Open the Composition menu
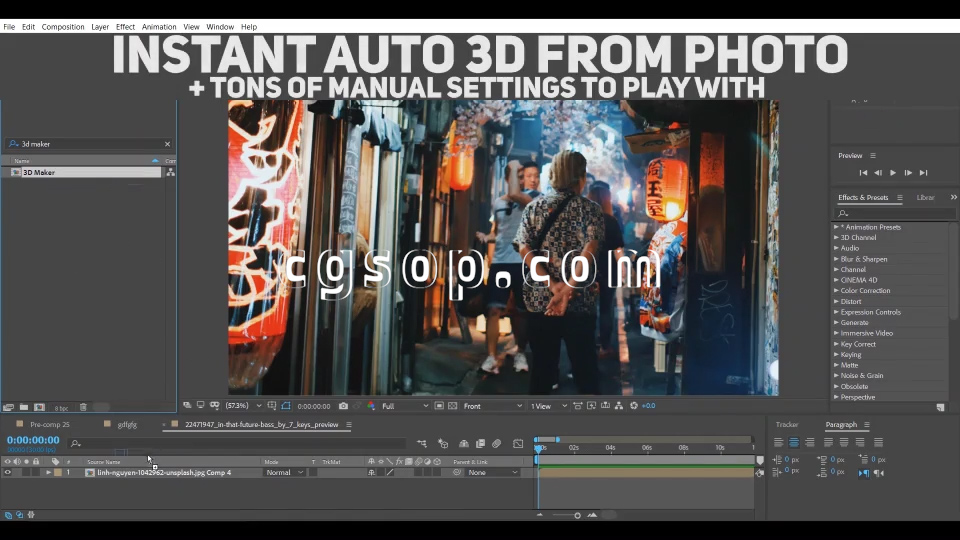Viewport: 960px width, 540px height. pos(63,27)
